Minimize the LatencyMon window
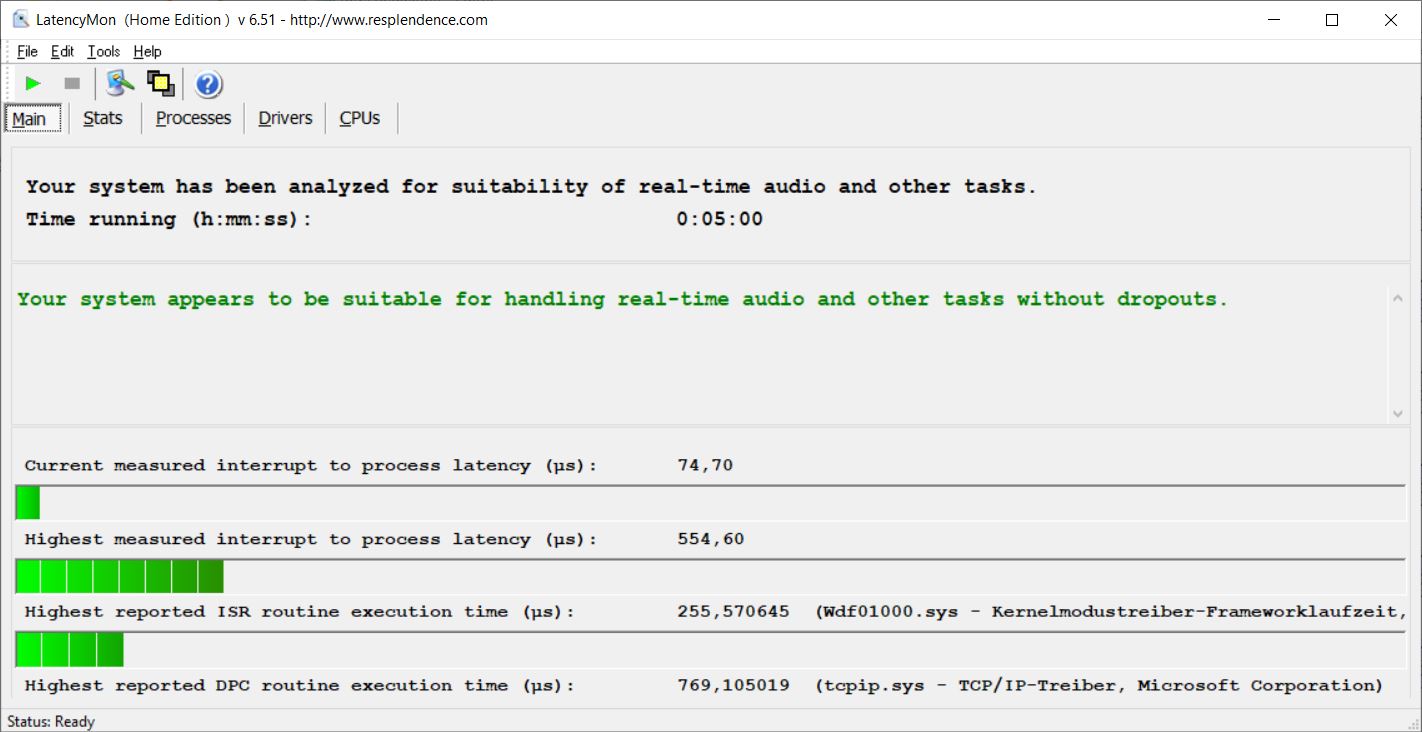This screenshot has width=1422, height=732. [1274, 19]
